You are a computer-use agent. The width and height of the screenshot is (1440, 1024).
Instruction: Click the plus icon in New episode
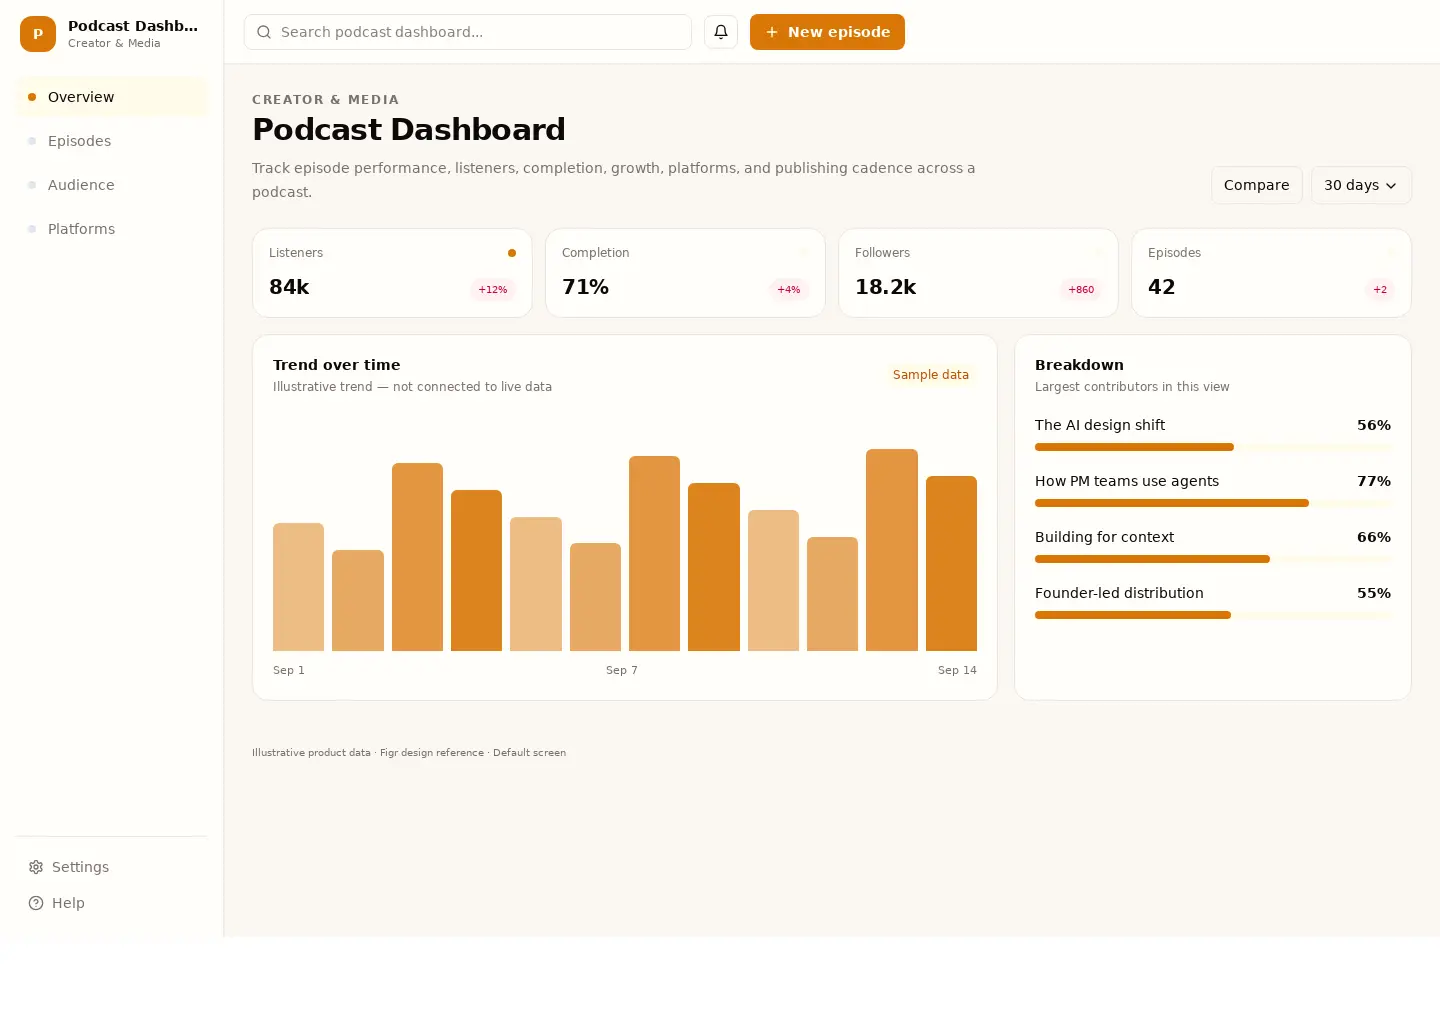772,32
